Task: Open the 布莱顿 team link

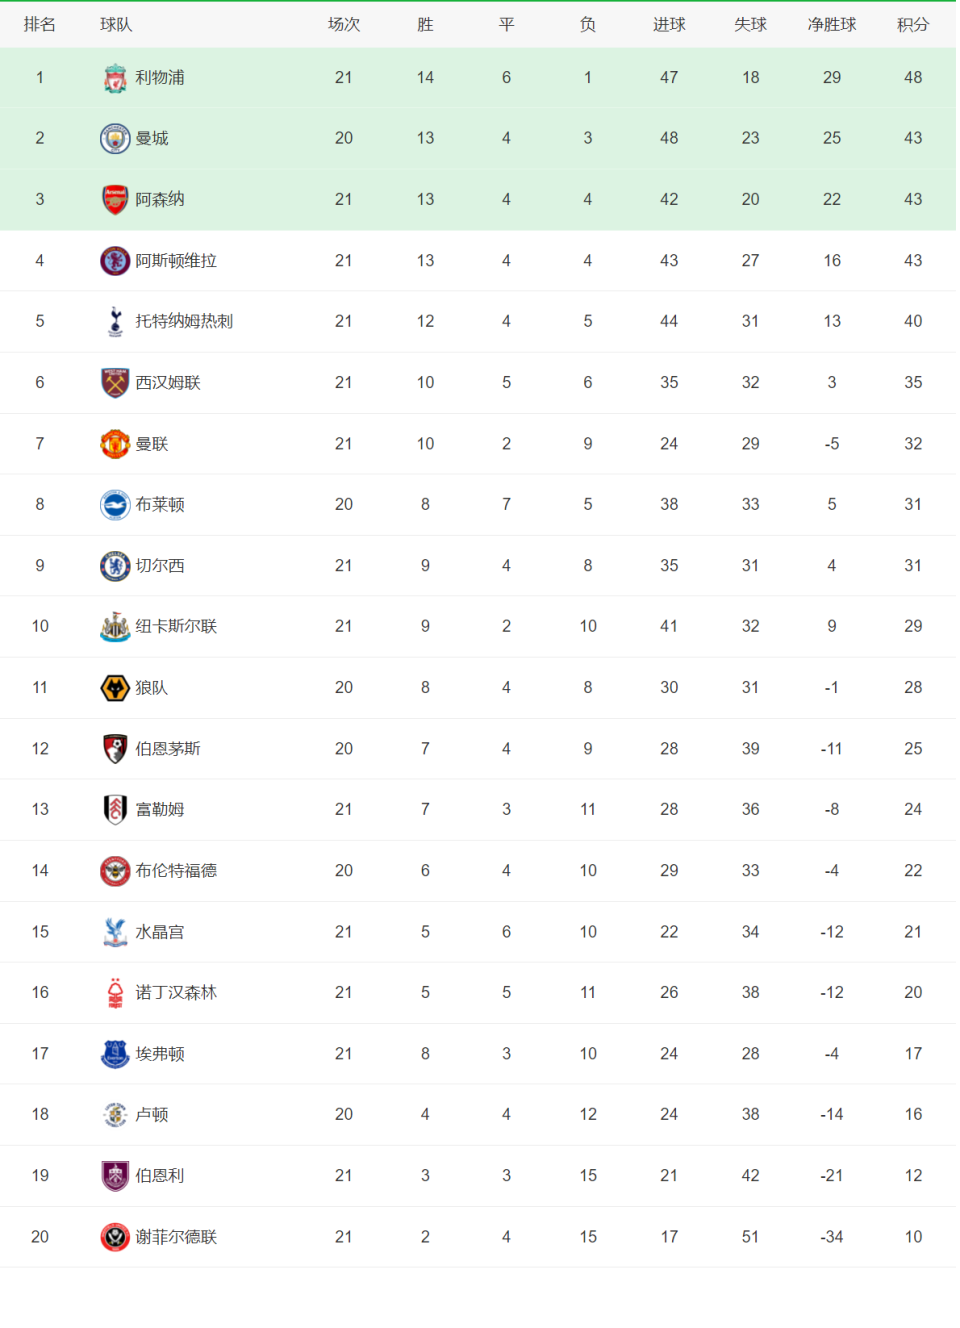Action: (x=160, y=505)
